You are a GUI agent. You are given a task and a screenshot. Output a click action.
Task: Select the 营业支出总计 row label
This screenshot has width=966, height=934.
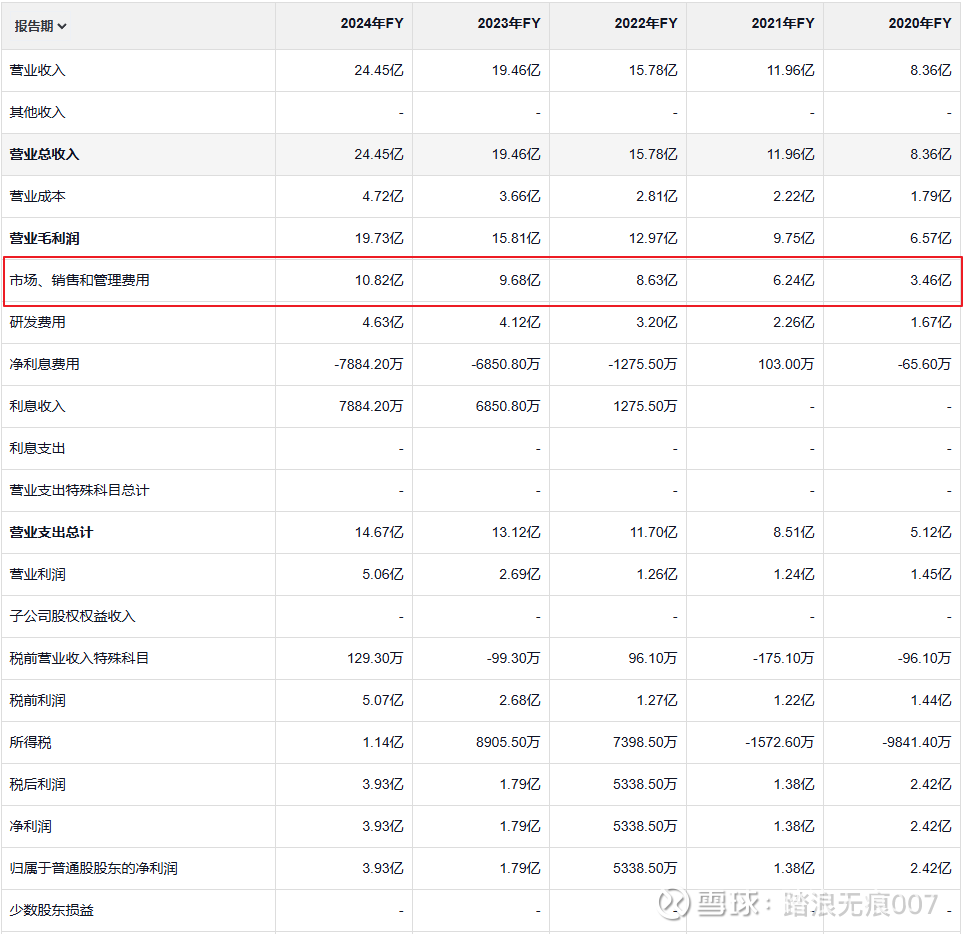(51, 533)
